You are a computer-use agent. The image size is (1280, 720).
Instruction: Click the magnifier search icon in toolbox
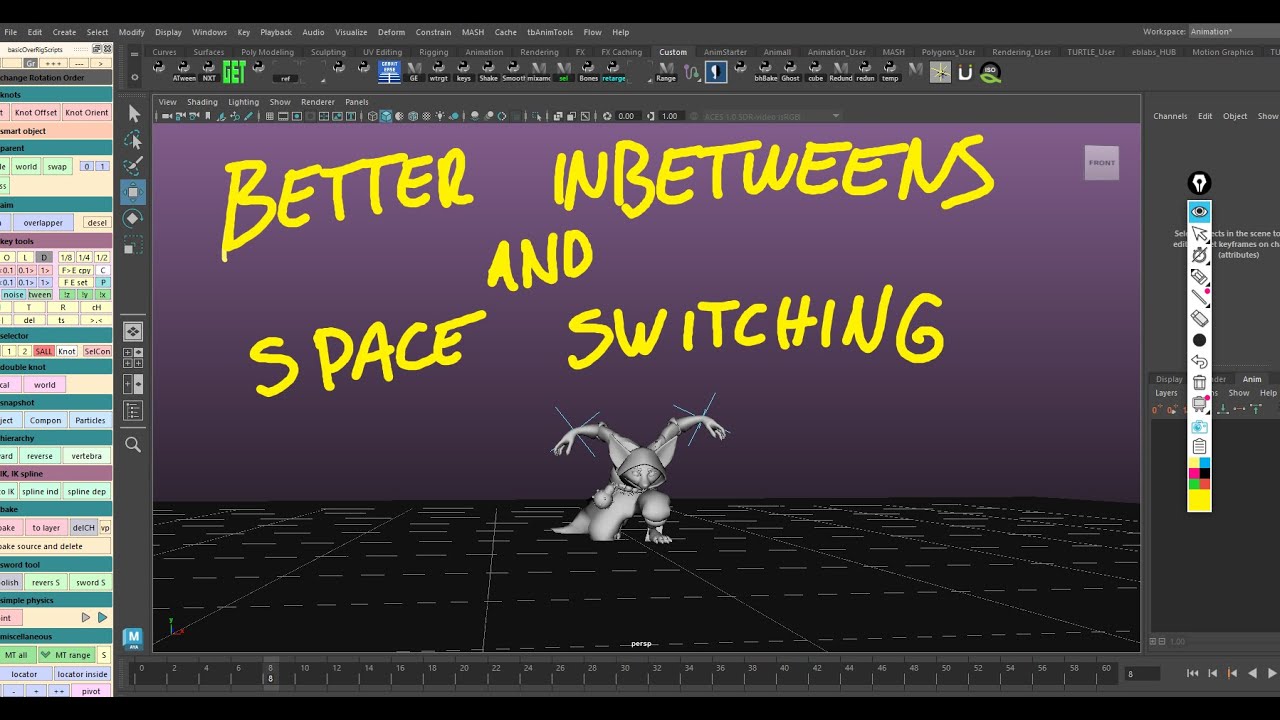[x=133, y=444]
